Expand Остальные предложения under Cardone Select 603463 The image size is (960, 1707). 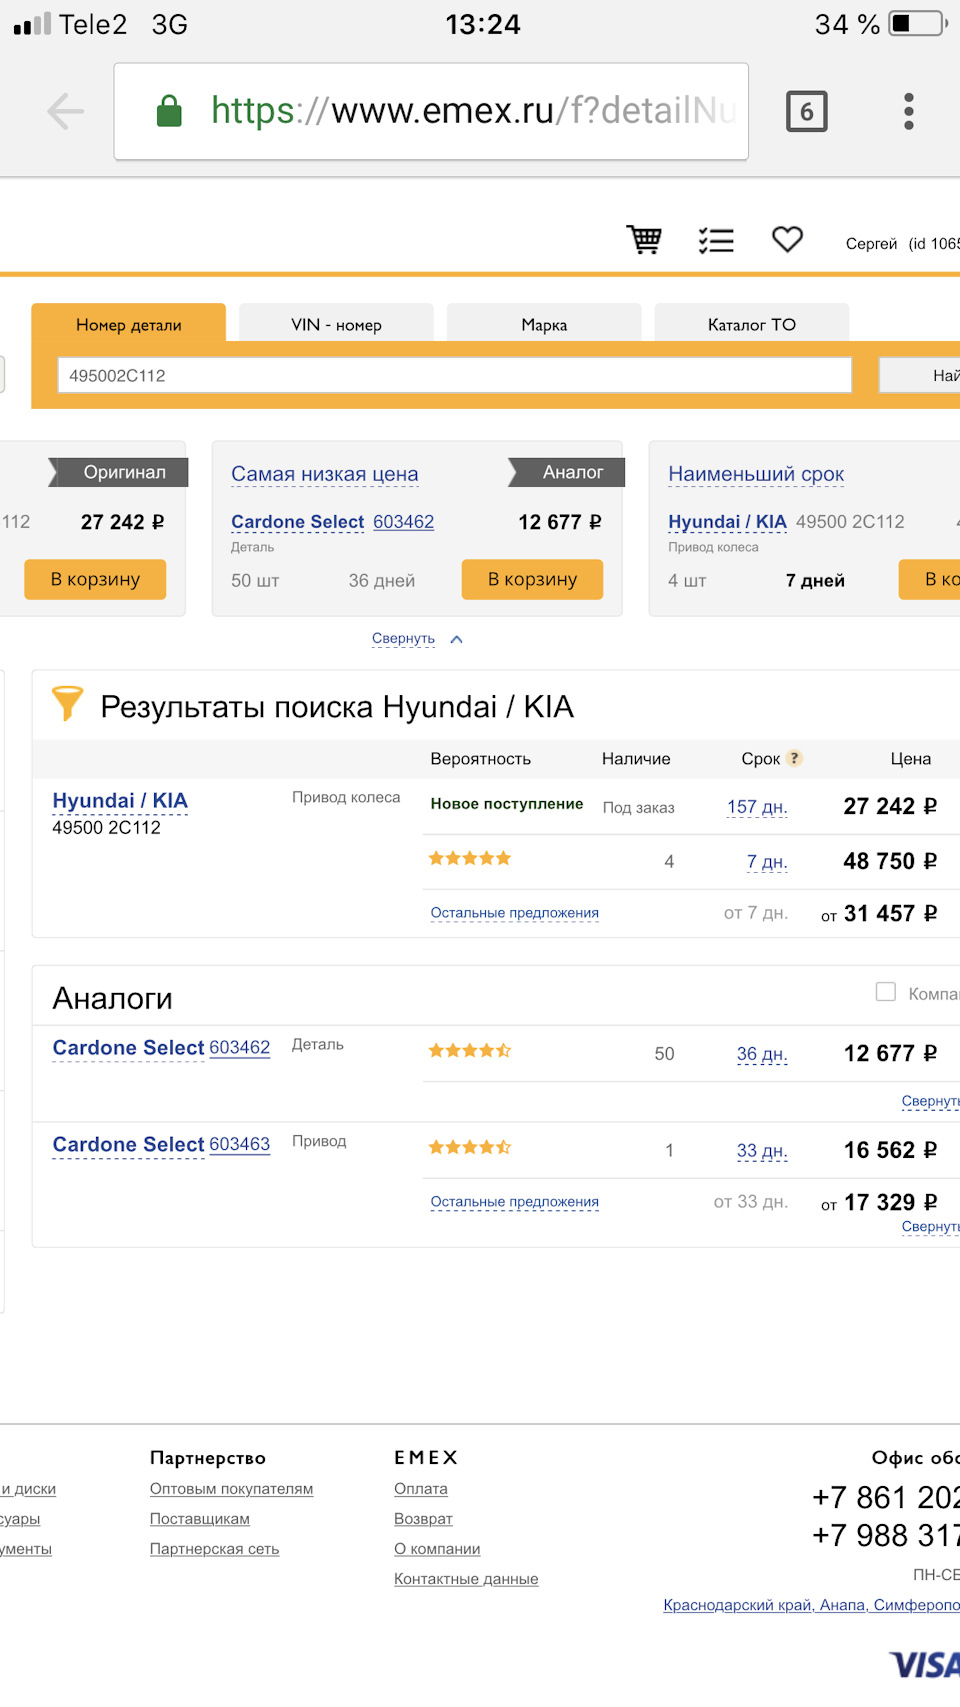[514, 1202]
